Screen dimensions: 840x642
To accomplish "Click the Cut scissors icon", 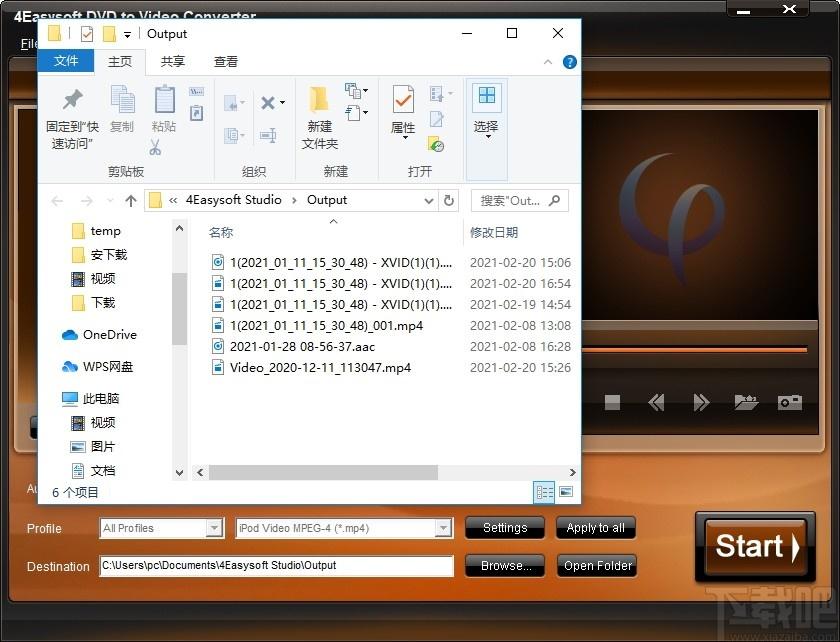I will pyautogui.click(x=155, y=147).
